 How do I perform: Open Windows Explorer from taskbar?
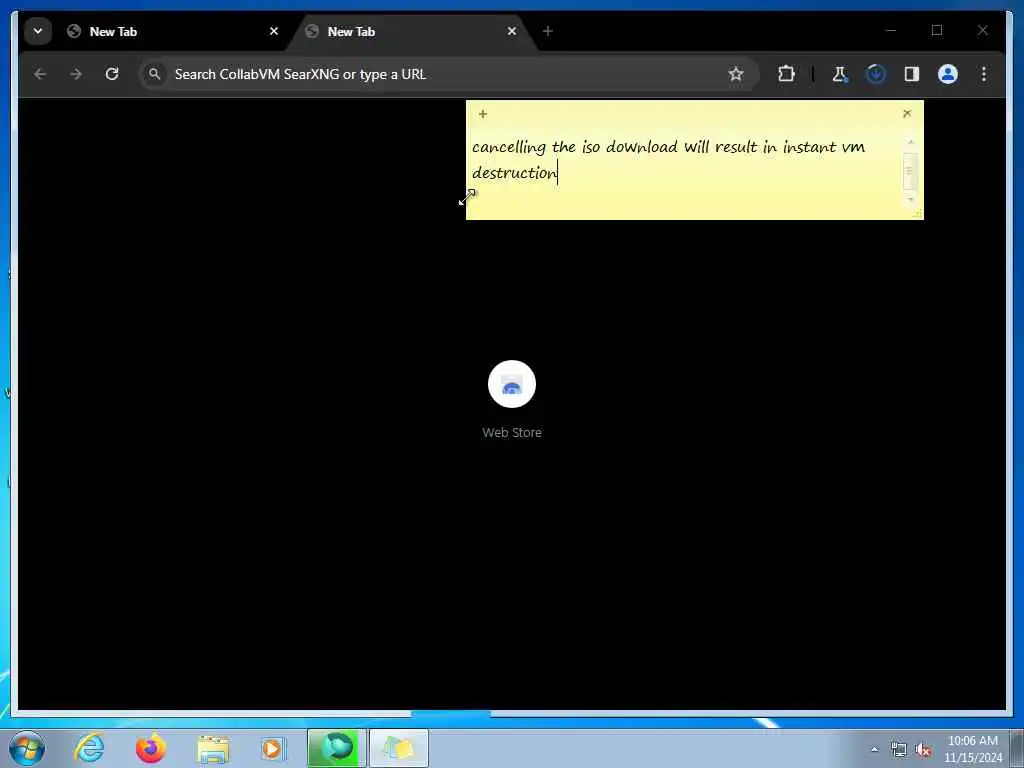pos(213,748)
